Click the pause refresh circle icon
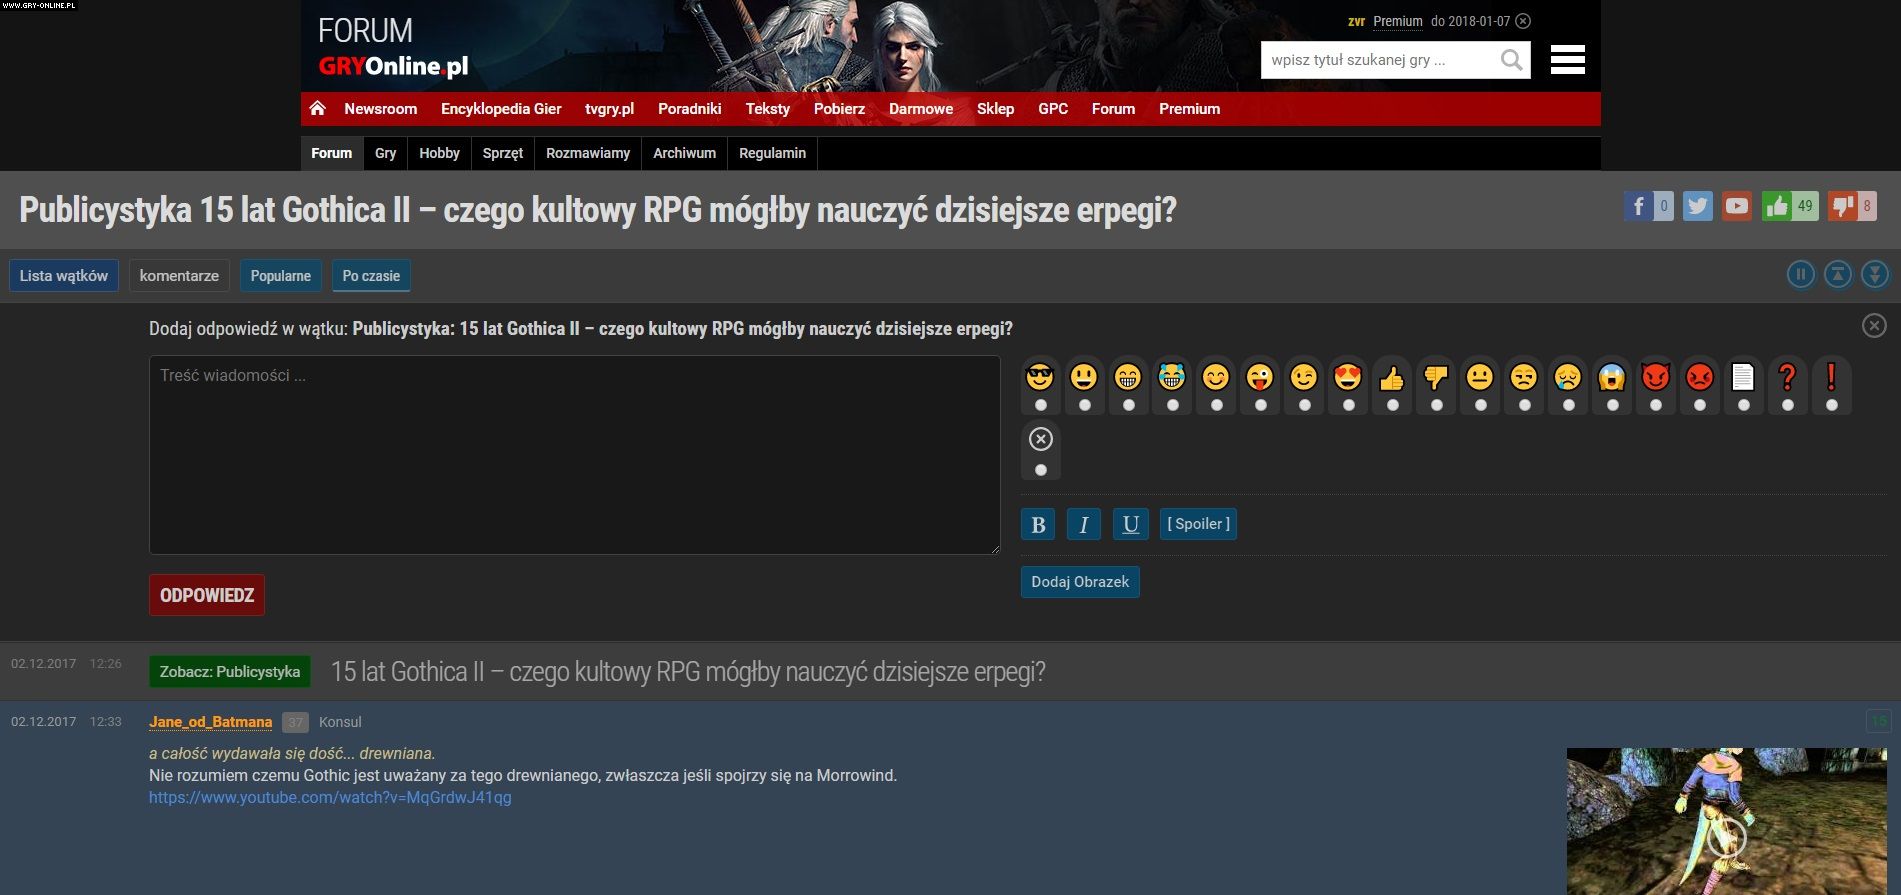The image size is (1901, 895). [1801, 274]
